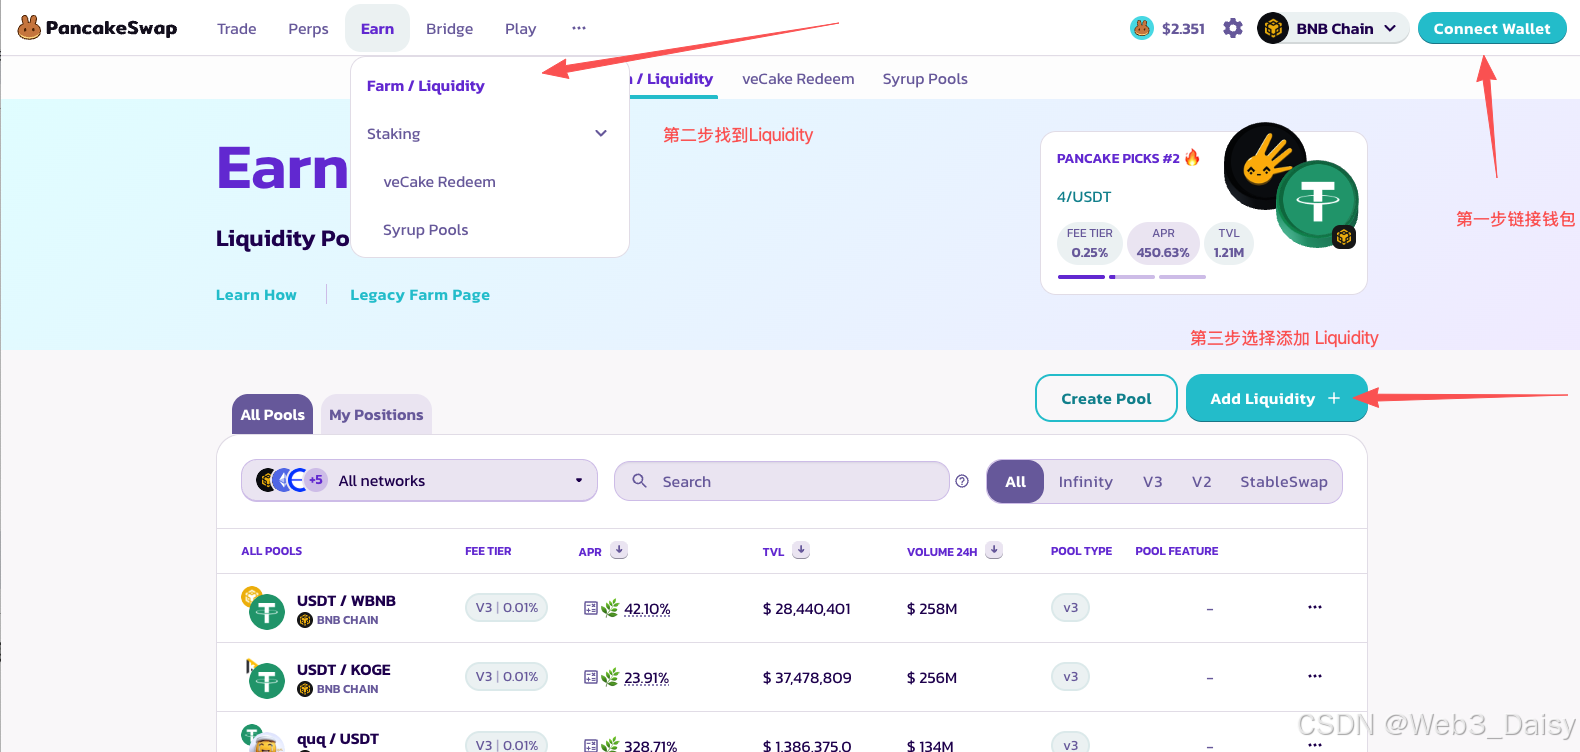
Task: Click the help question mark beside Search
Action: coord(962,481)
